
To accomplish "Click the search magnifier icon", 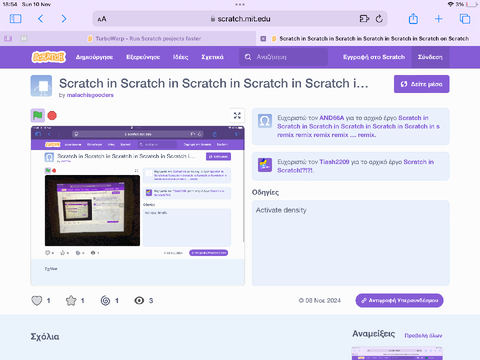I will tap(248, 57).
